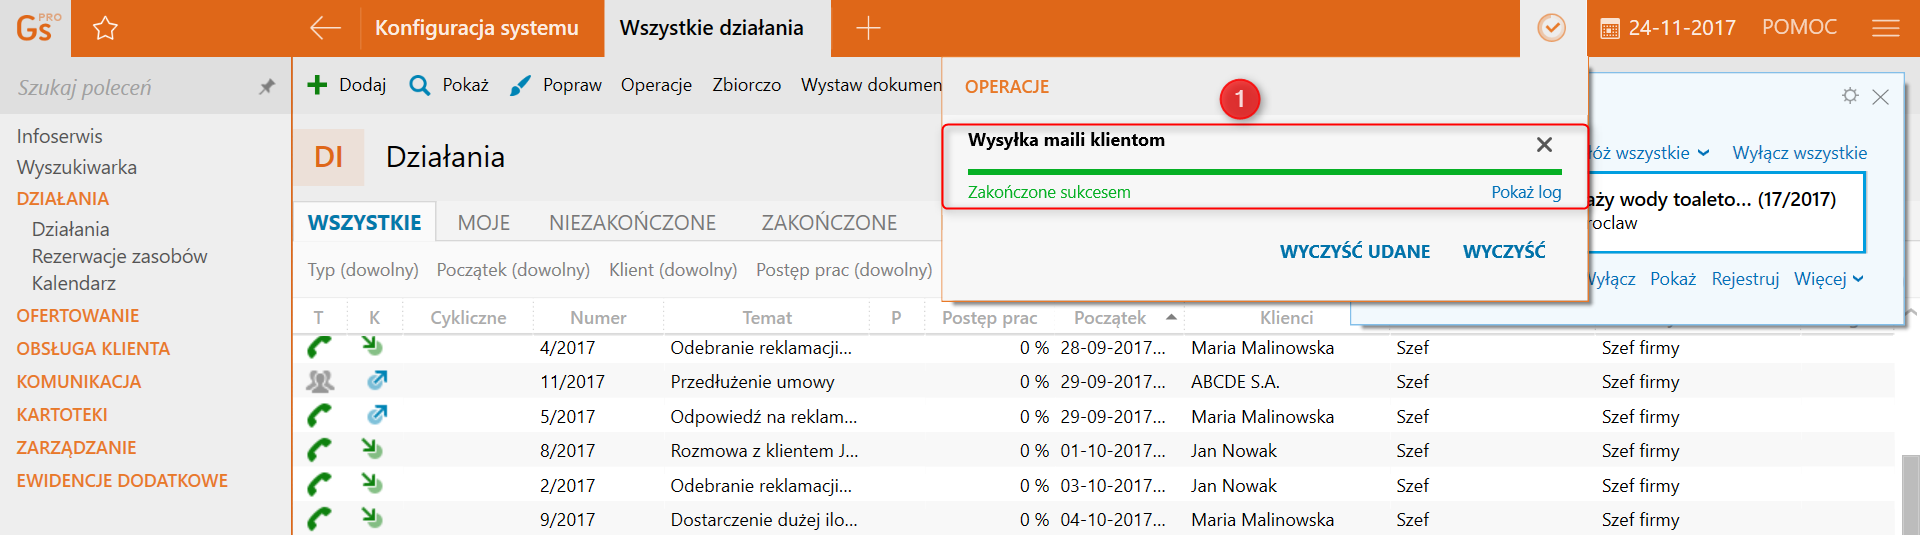This screenshot has width=1920, height=535.
Task: Expand the Typ (dowolny) filter
Action: 363,270
